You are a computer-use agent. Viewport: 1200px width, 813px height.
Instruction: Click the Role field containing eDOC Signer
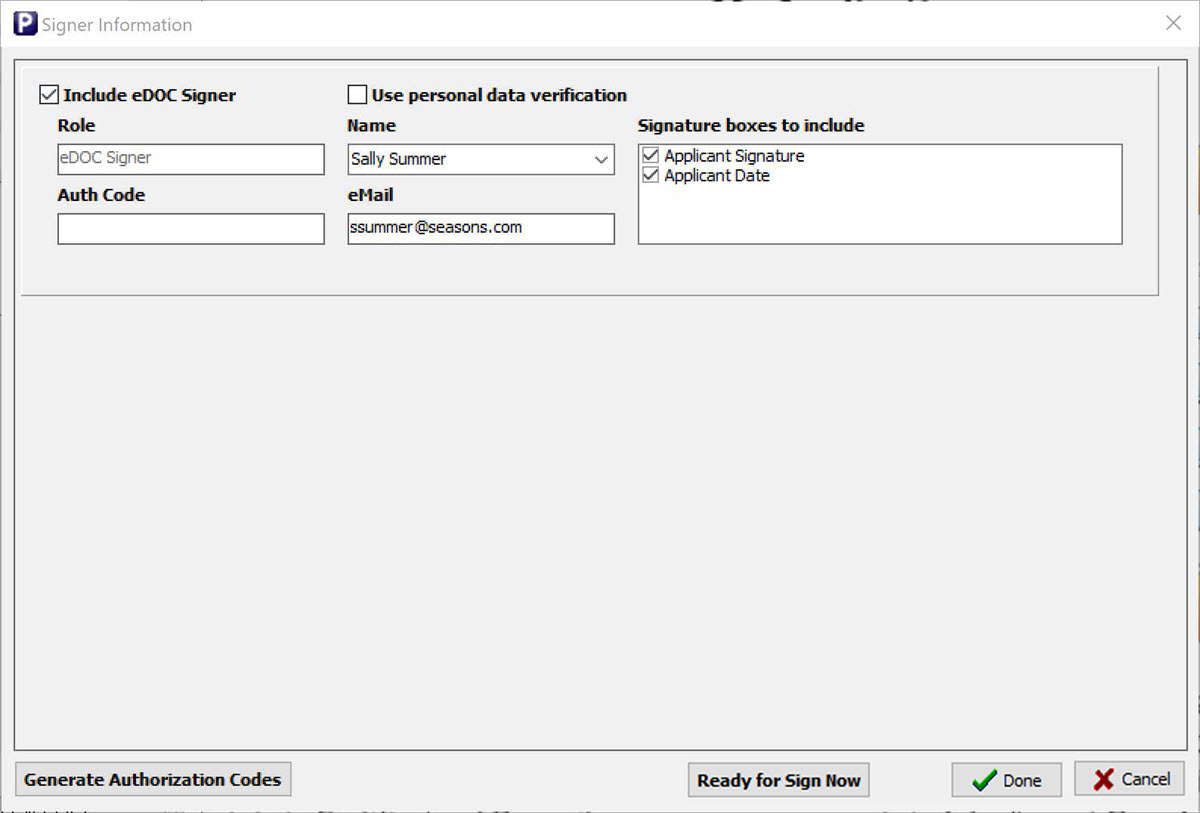tap(191, 159)
